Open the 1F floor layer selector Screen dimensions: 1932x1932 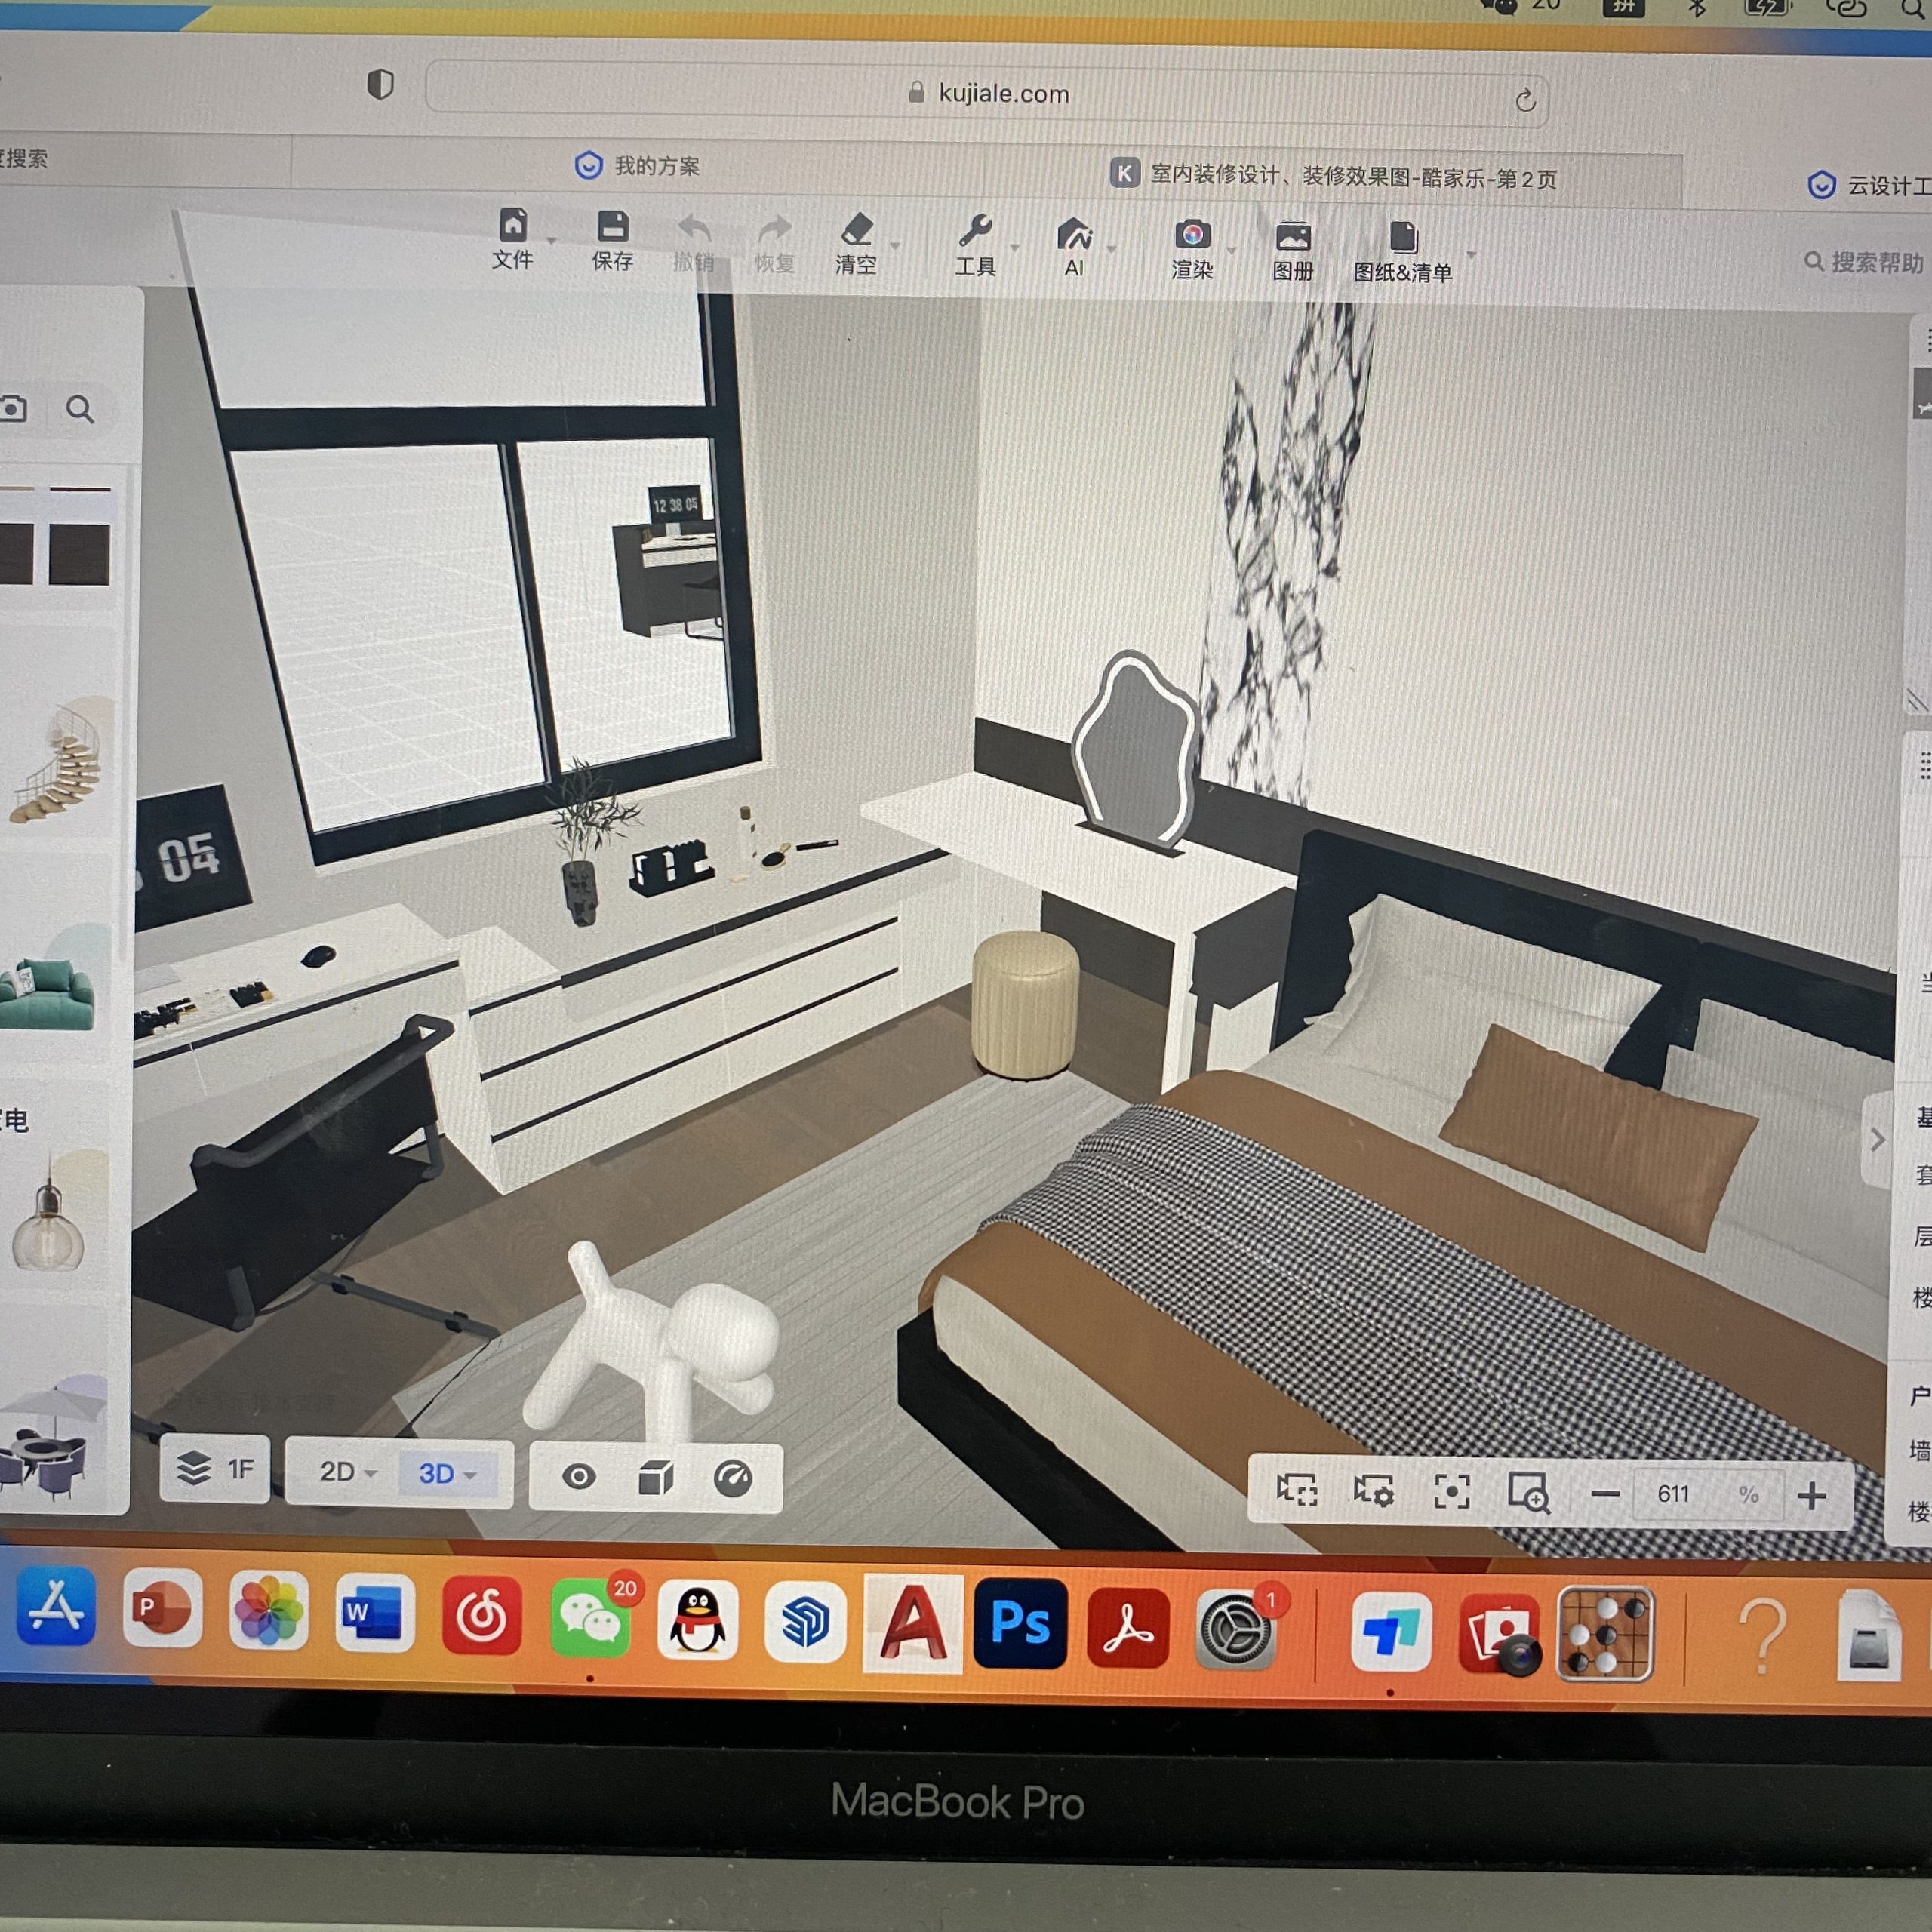point(216,1468)
